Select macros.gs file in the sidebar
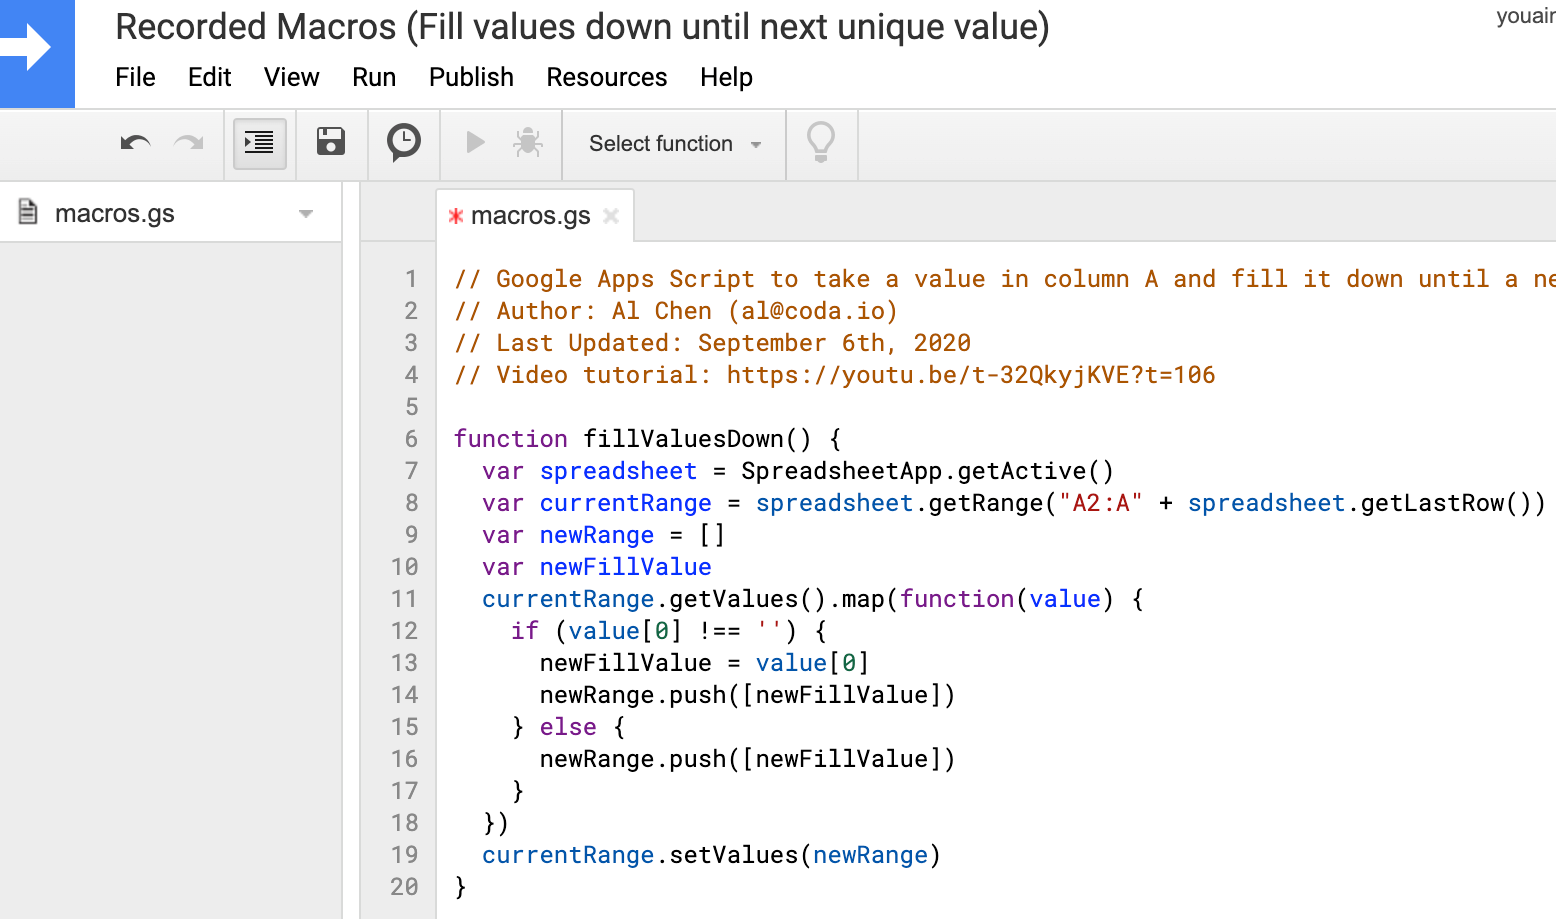The width and height of the screenshot is (1556, 919). coord(115,214)
